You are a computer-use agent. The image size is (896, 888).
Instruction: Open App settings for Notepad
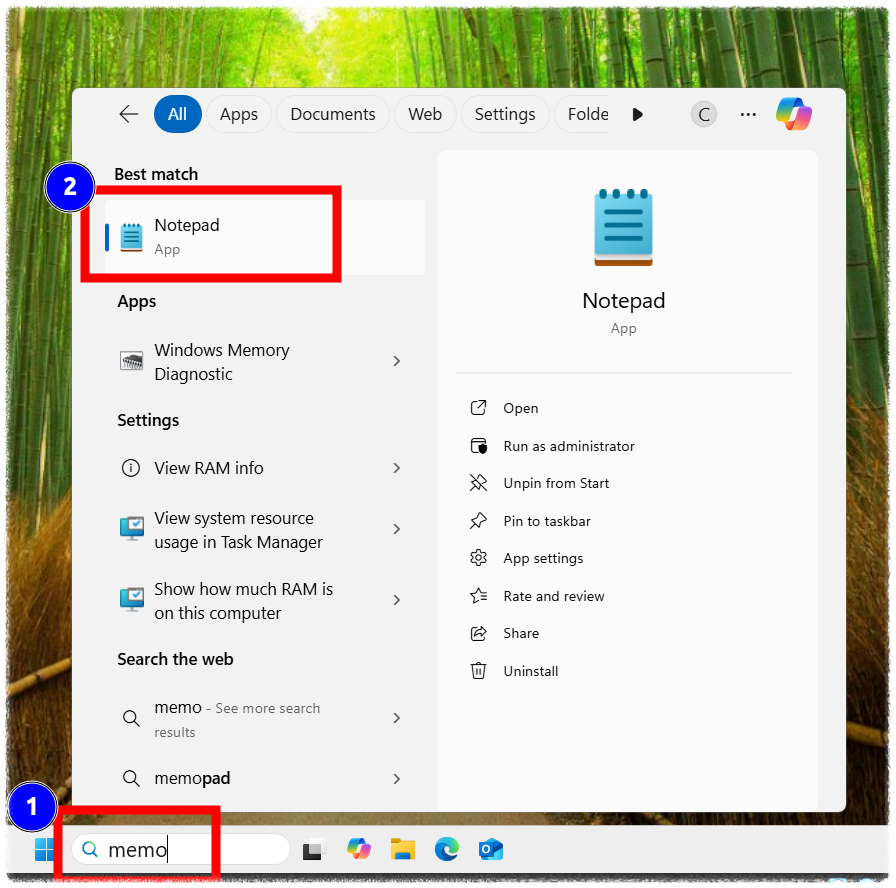click(623, 558)
